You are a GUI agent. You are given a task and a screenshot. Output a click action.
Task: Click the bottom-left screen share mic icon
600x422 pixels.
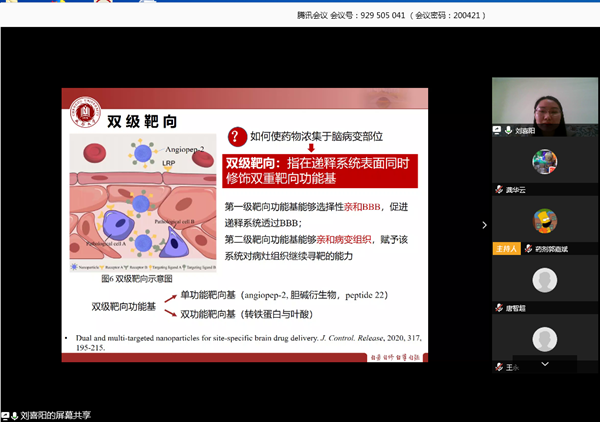coord(7,414)
